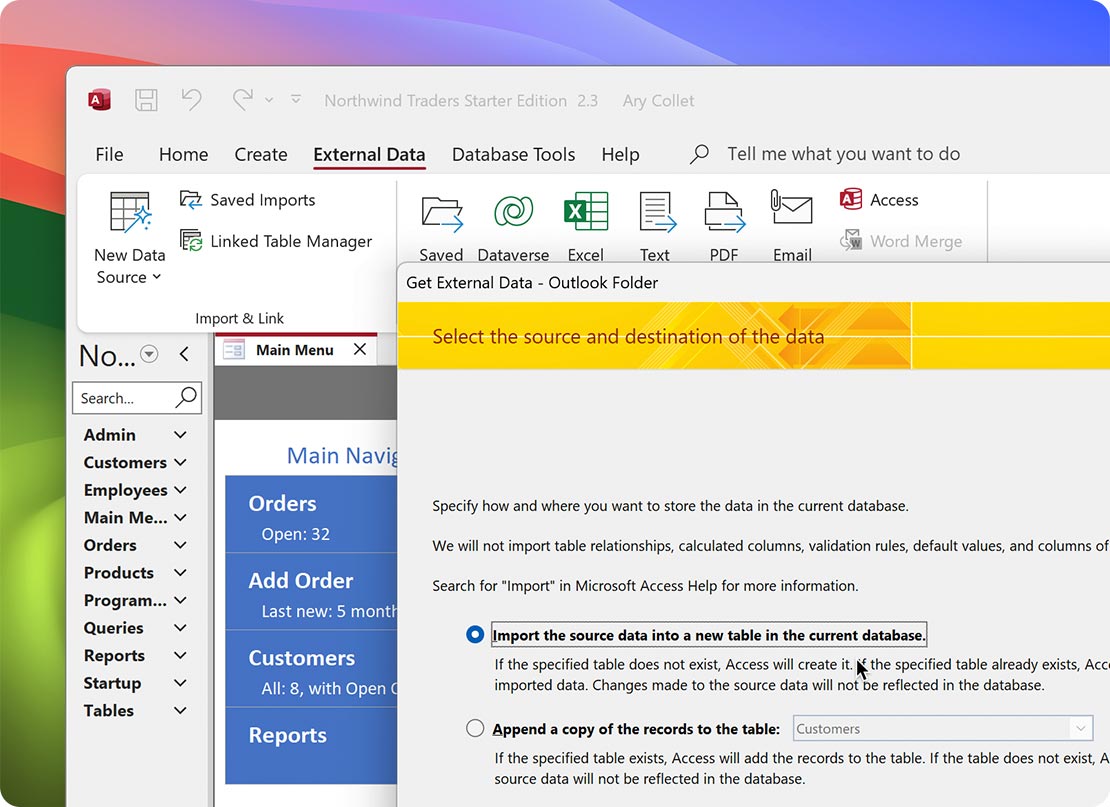Open the Customers table dropdown in dialog

1082,728
